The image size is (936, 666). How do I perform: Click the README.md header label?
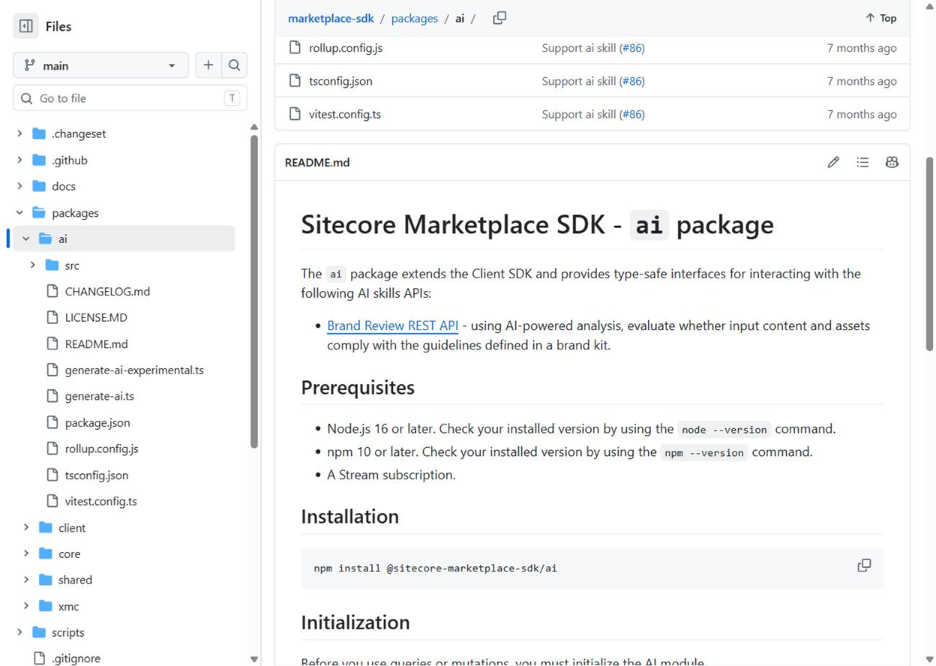pos(317,162)
